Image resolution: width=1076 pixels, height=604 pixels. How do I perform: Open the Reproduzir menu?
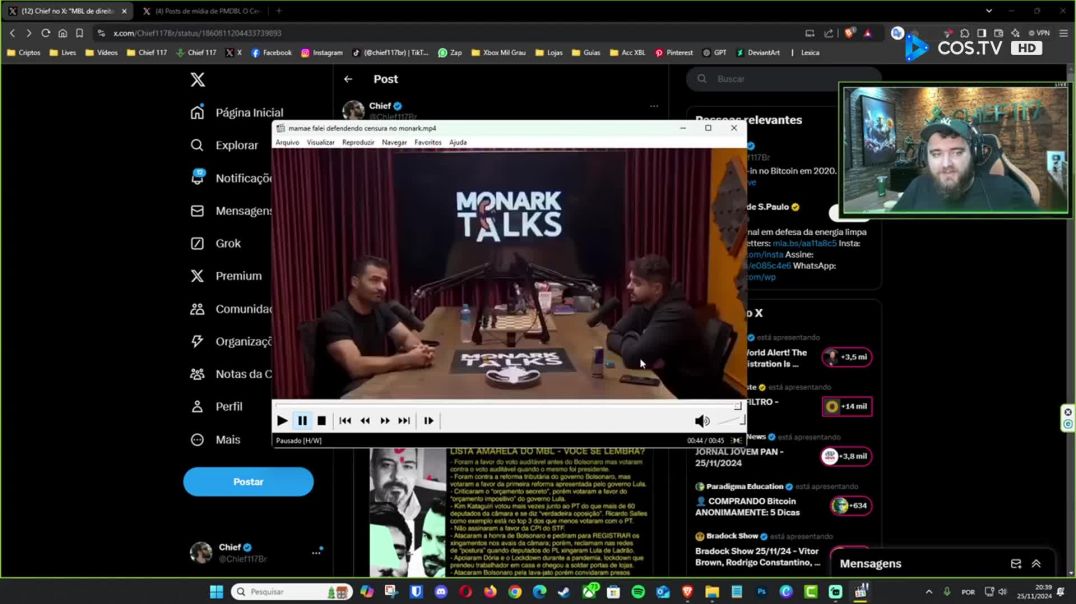(358, 142)
